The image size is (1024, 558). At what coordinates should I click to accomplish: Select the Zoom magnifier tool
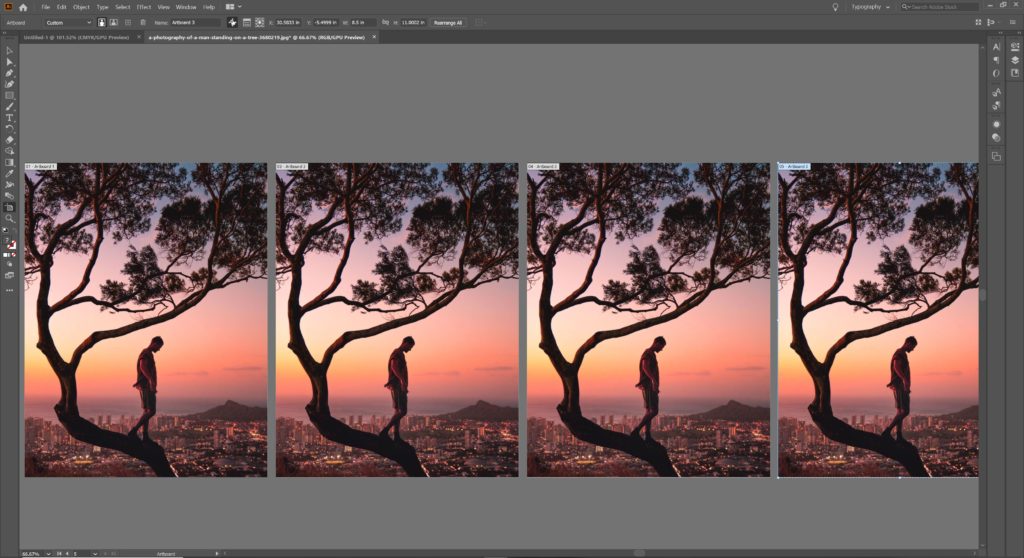click(10, 218)
